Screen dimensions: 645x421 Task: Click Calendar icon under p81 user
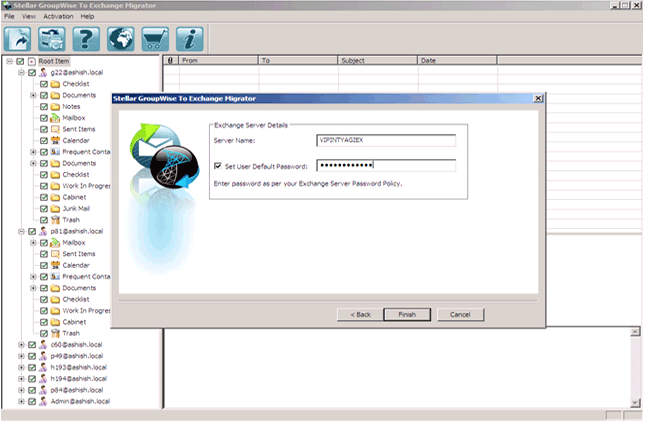tap(55, 265)
